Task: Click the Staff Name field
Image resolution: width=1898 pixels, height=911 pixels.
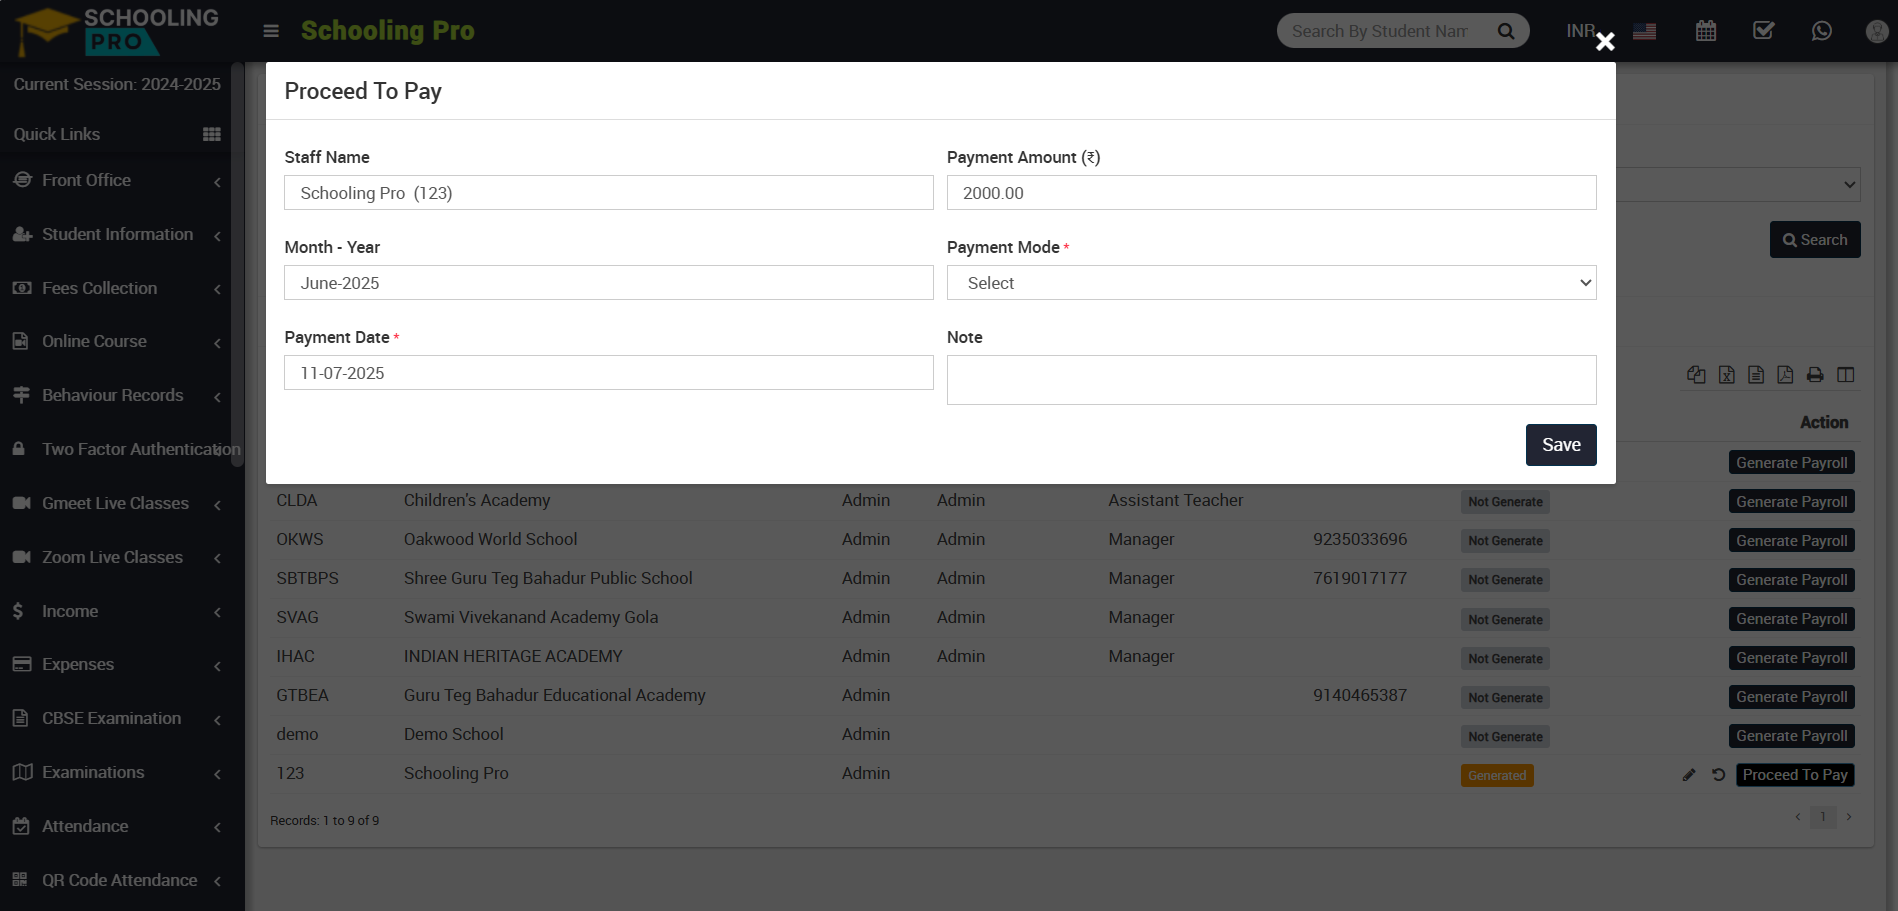Action: (x=609, y=193)
